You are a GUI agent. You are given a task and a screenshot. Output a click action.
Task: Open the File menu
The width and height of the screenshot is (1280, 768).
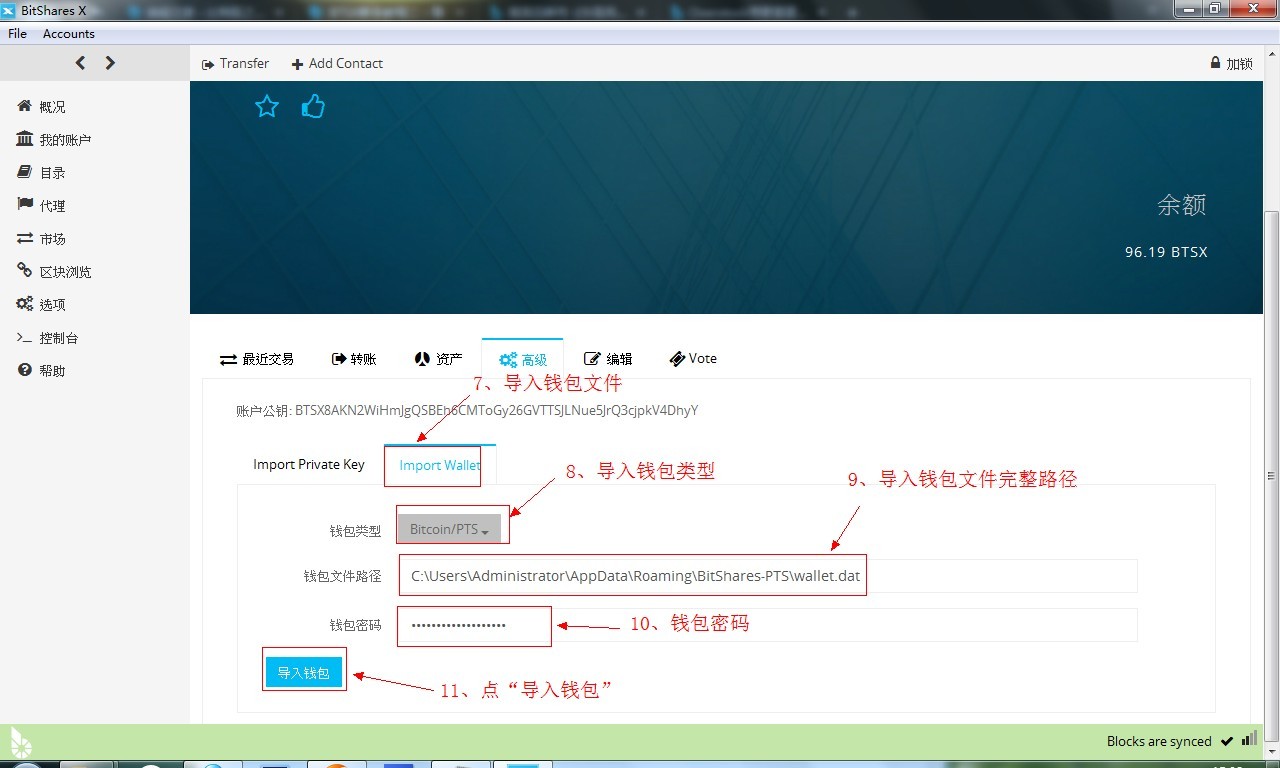tap(17, 34)
